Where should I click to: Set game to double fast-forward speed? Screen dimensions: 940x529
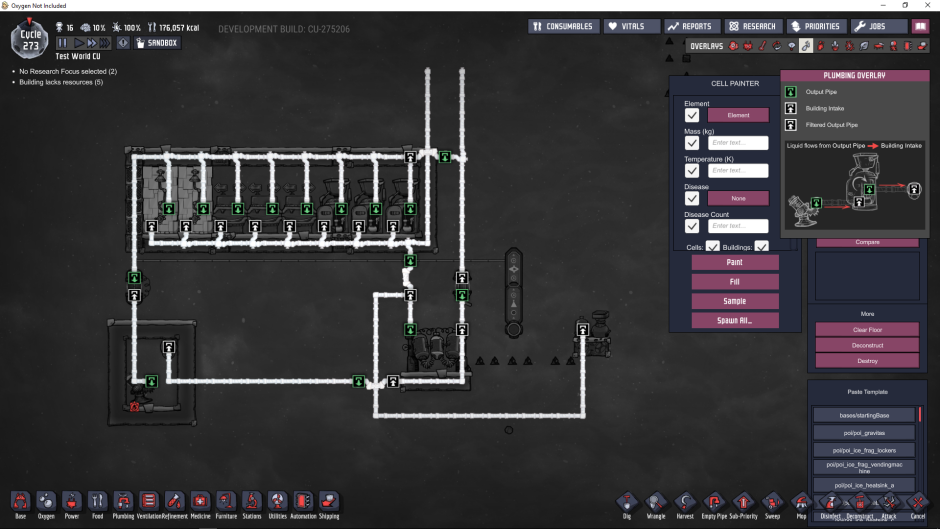pyautogui.click(x=91, y=43)
